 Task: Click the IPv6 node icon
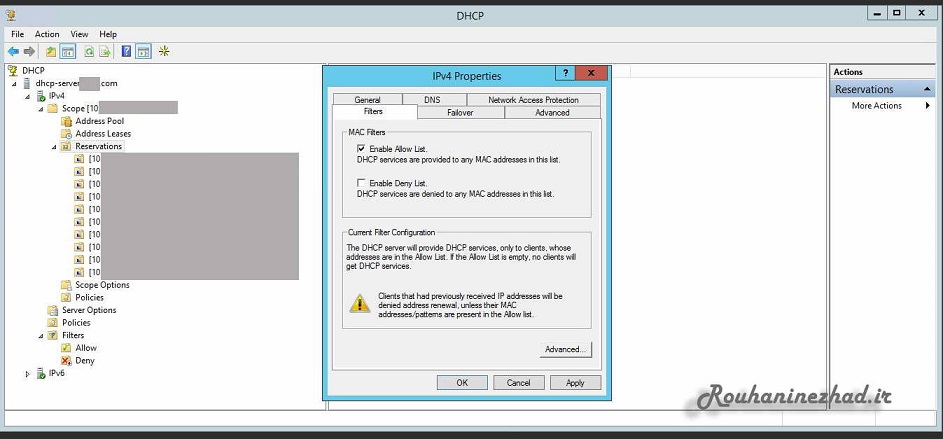coord(41,373)
